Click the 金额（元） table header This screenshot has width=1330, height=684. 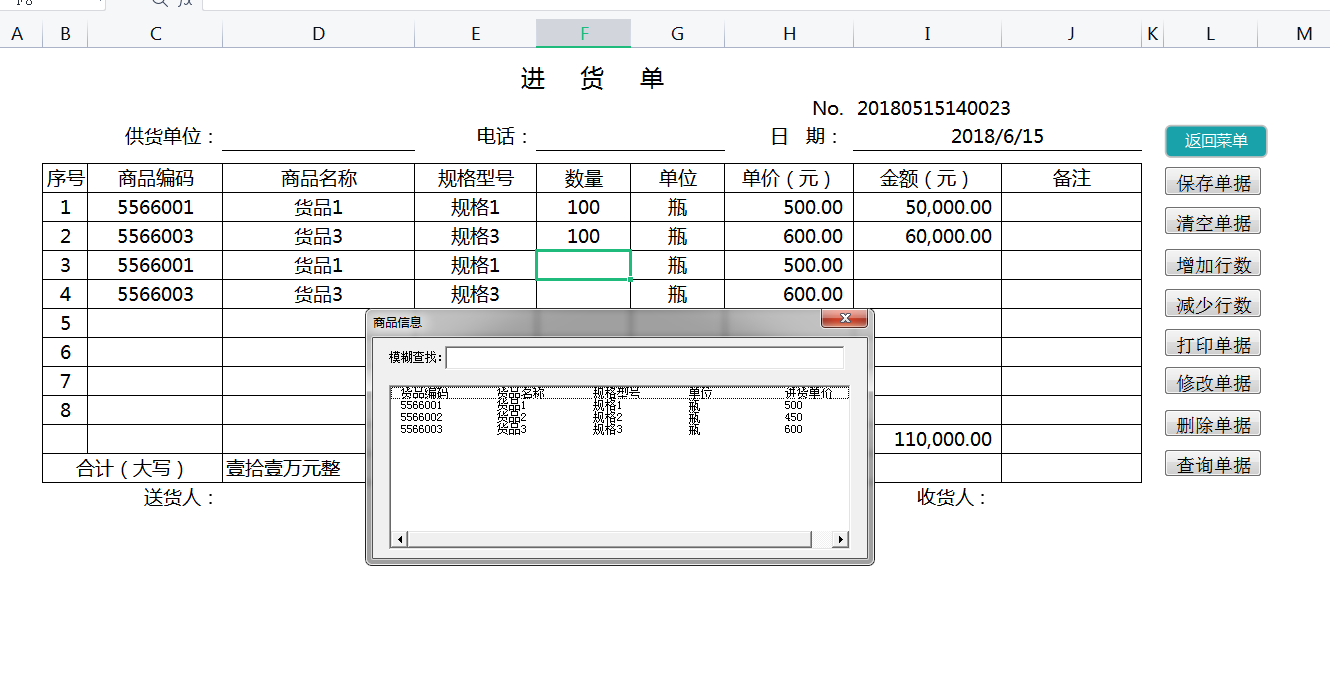click(928, 178)
